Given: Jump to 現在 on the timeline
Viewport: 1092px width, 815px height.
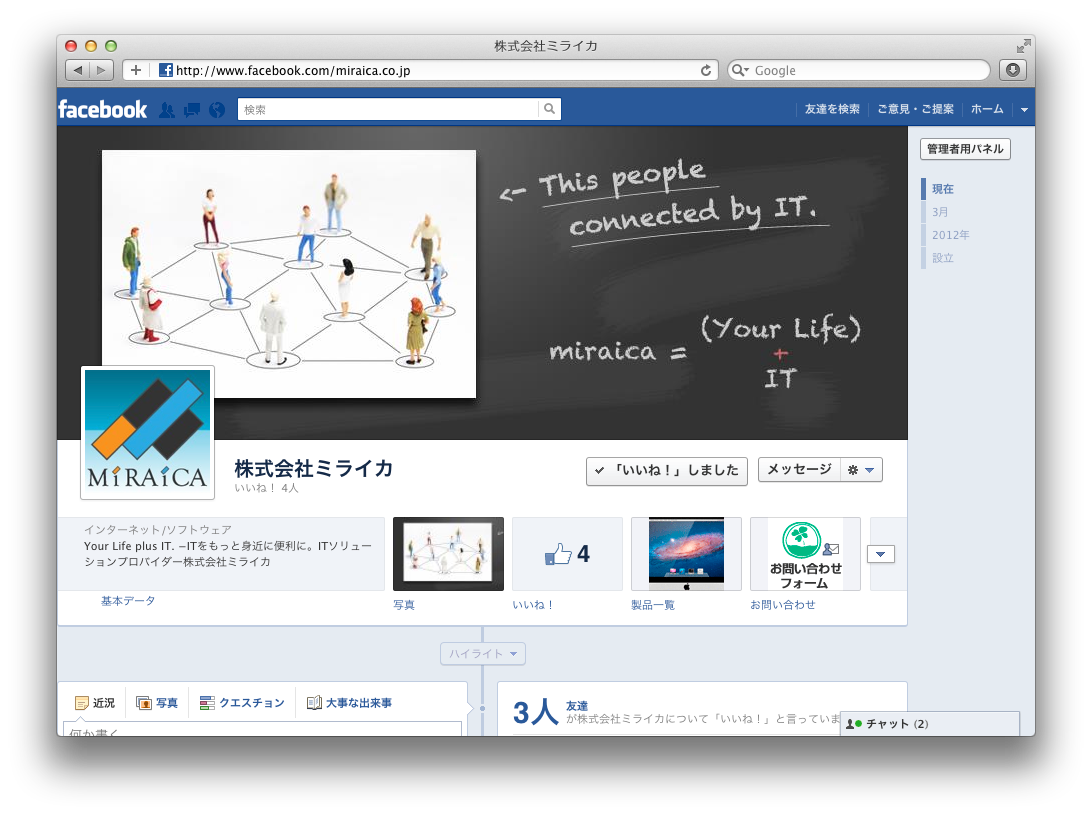Looking at the screenshot, I should 943,189.
